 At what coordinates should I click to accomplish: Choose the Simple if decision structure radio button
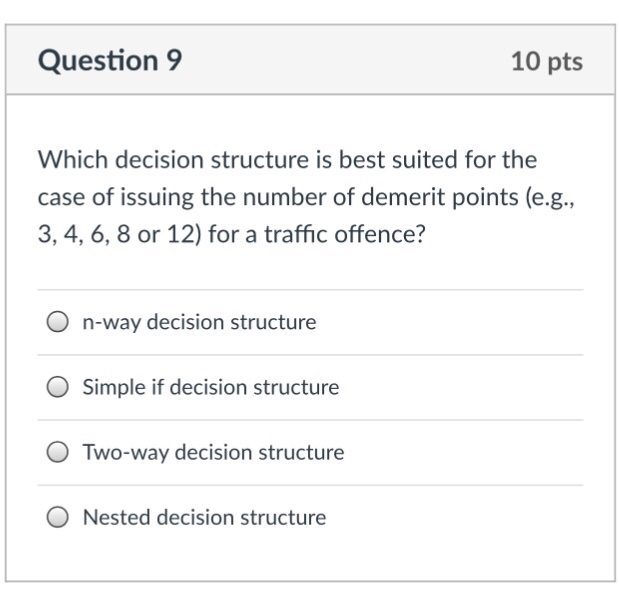pos(59,388)
